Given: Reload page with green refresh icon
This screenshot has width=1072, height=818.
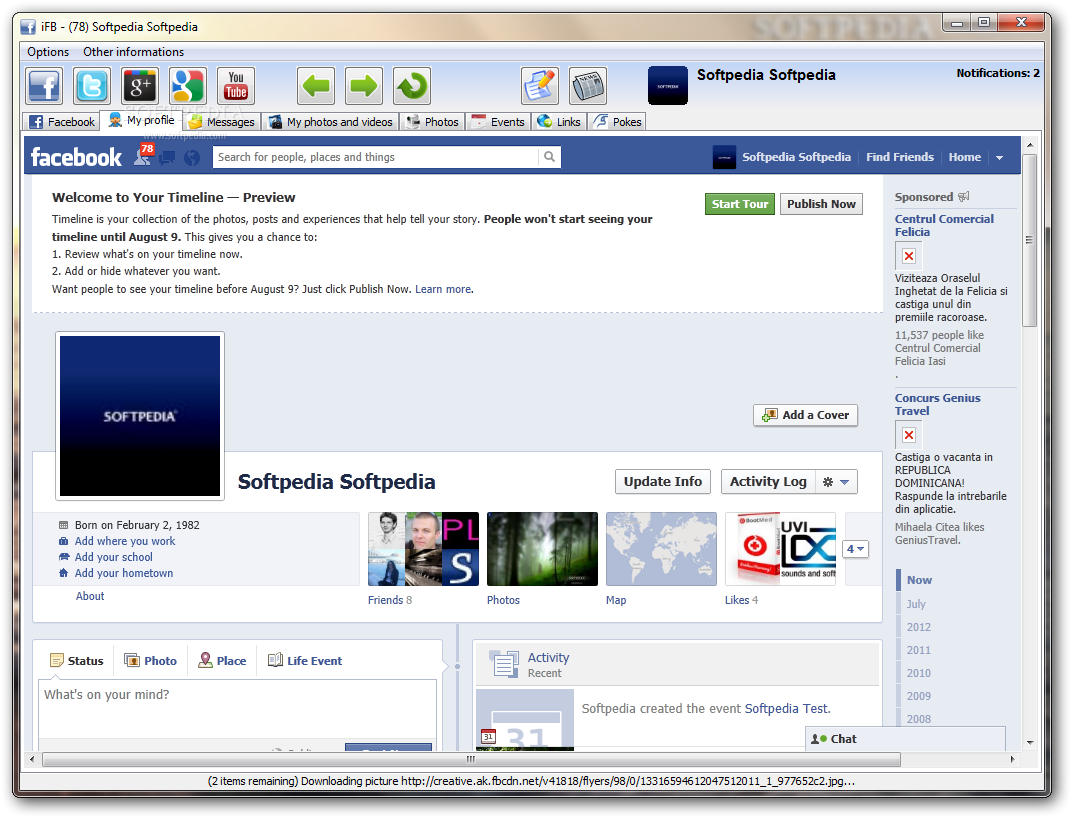Looking at the screenshot, I should pos(412,85).
